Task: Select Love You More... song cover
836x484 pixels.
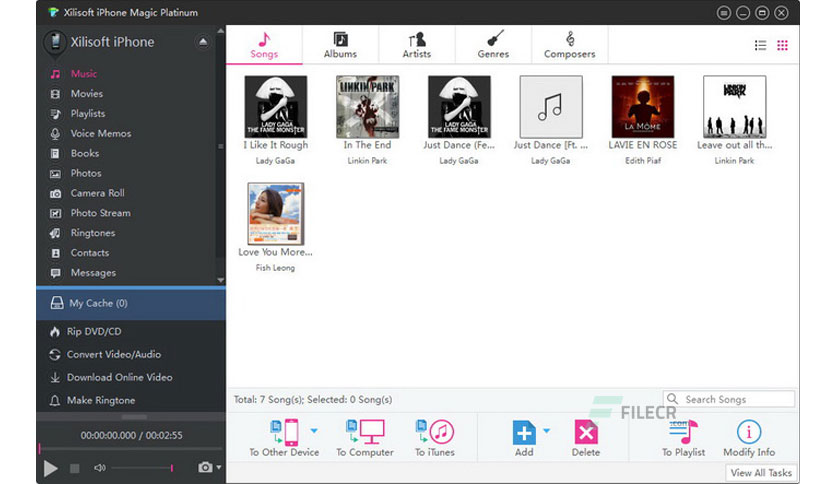Action: point(276,214)
